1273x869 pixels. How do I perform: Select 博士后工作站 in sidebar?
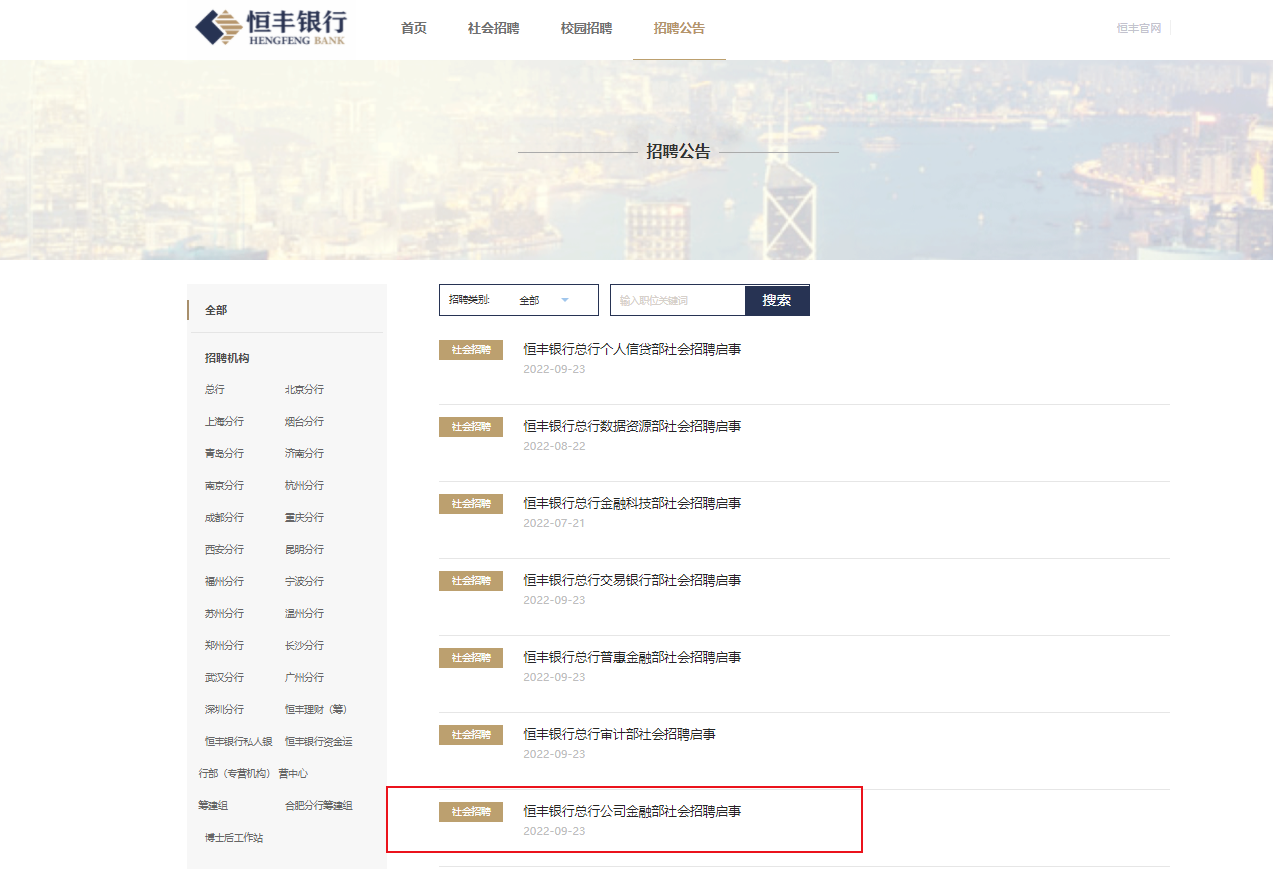tap(233, 838)
